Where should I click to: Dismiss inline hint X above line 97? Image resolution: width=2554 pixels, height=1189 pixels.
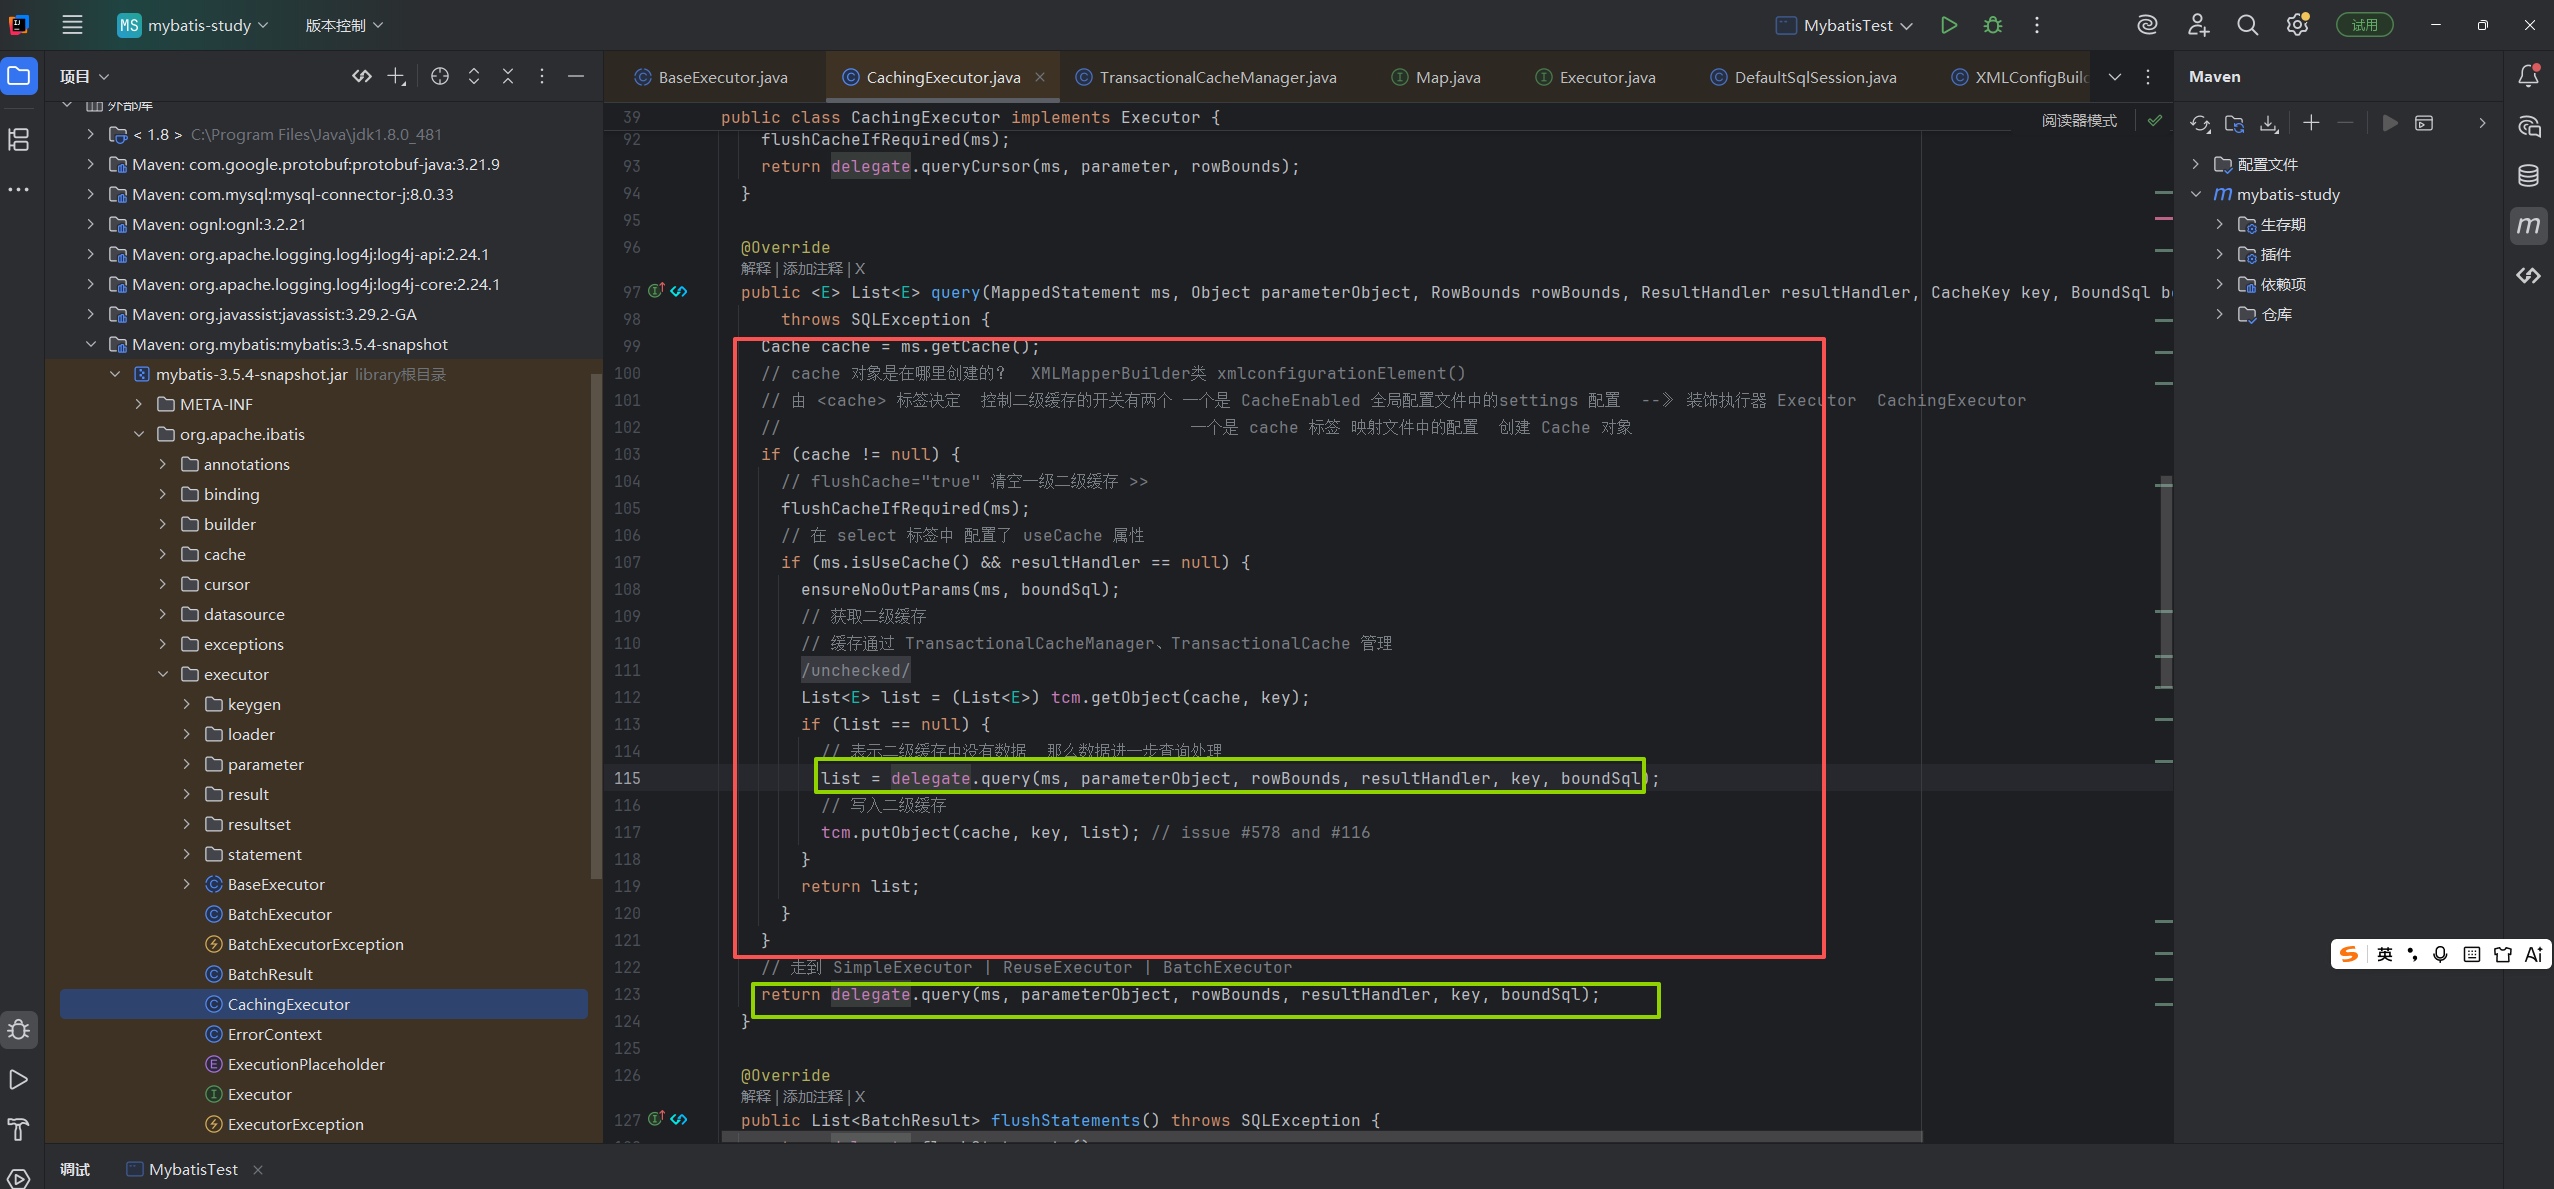click(x=860, y=269)
